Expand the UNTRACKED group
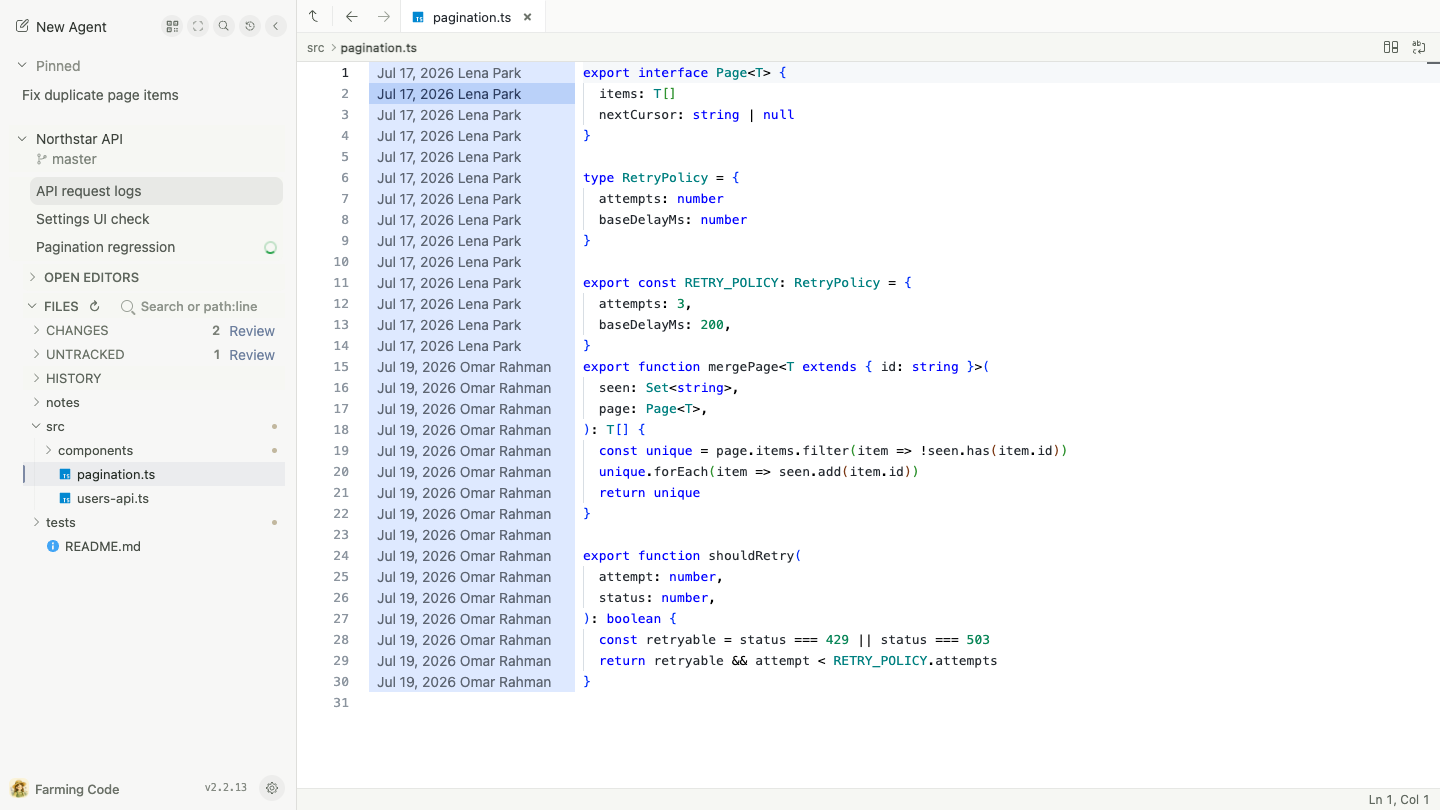The height and width of the screenshot is (810, 1440). (37, 354)
